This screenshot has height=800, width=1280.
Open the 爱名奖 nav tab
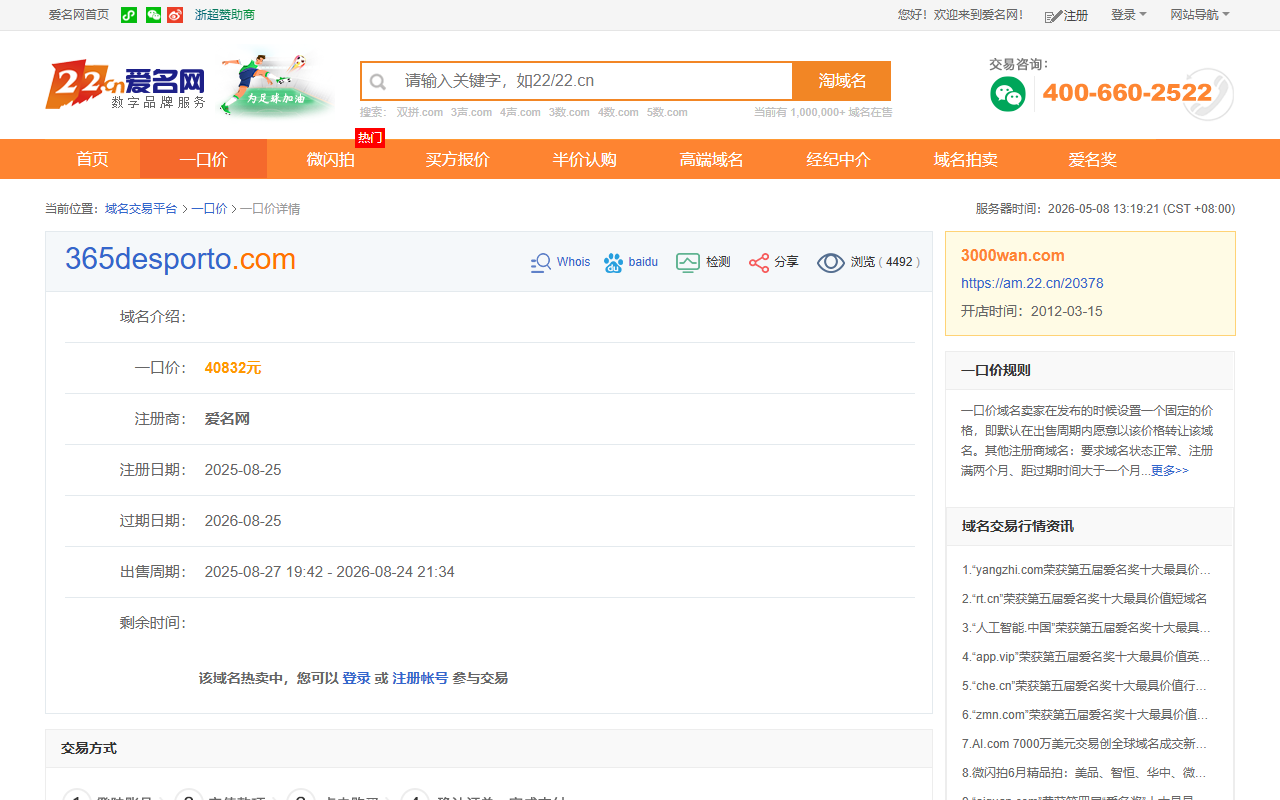pyautogui.click(x=1092, y=159)
